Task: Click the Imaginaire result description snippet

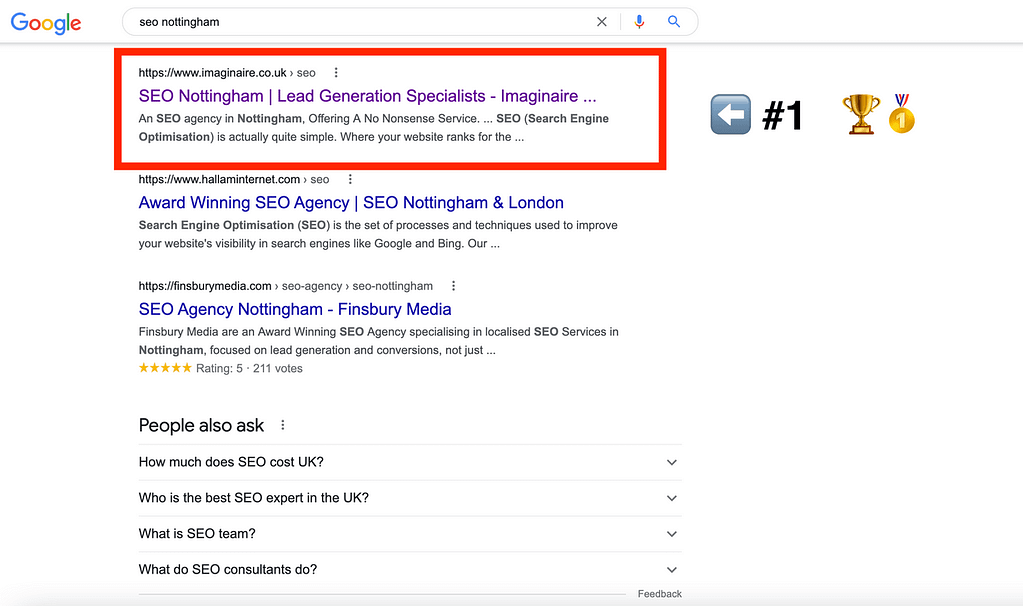Action: 373,128
